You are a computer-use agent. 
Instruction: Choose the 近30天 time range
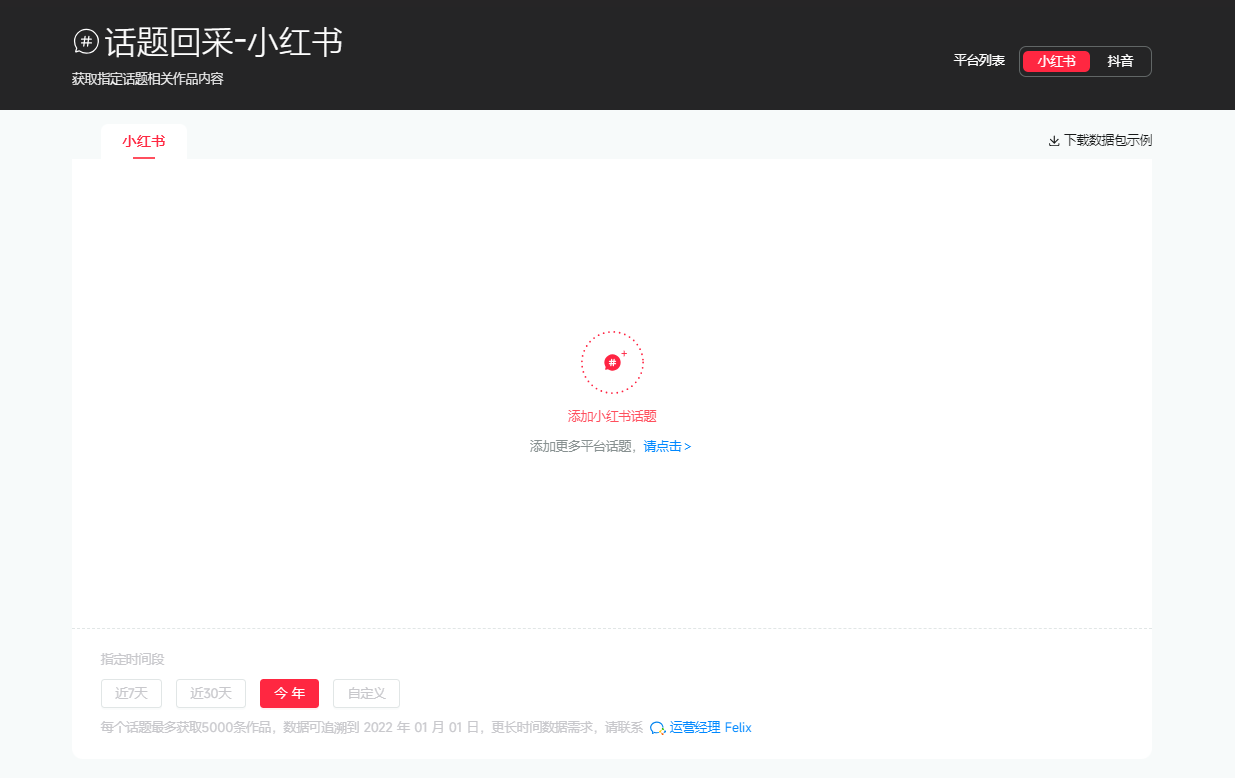(x=211, y=693)
